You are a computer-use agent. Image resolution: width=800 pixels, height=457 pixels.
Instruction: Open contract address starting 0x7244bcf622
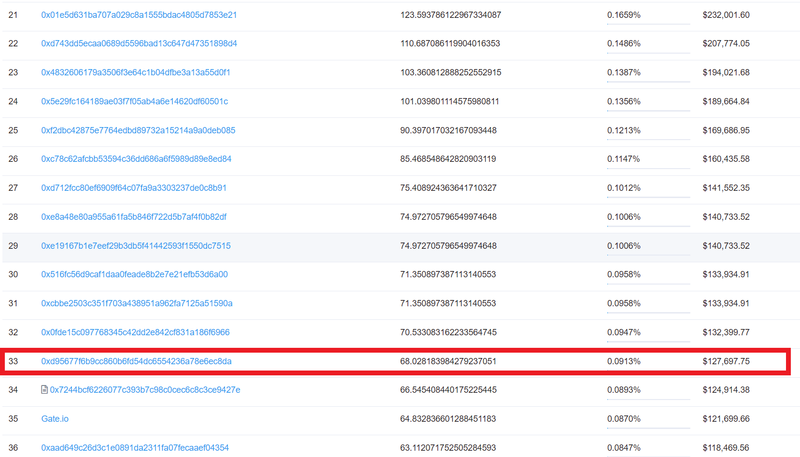[x=145, y=390]
